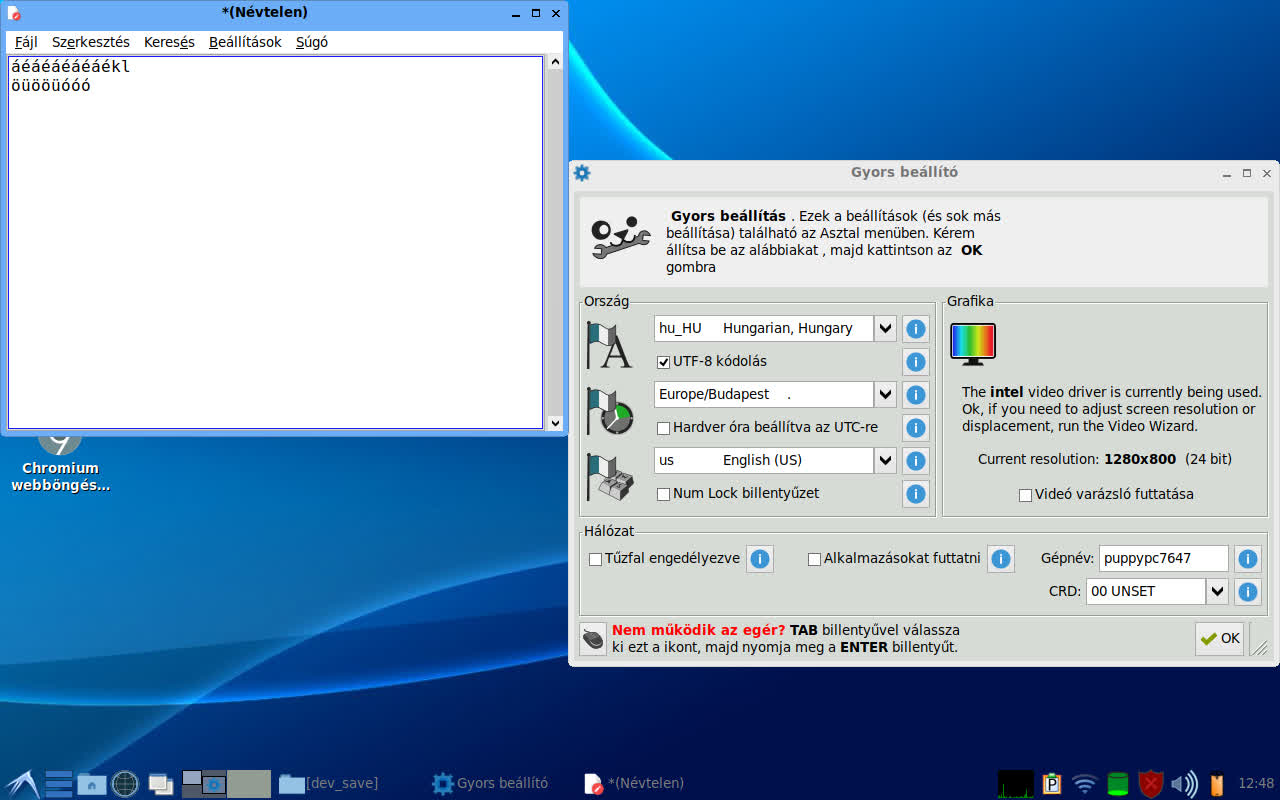Click the 12:48 clock in taskbar
This screenshot has width=1280, height=800.
point(1256,784)
